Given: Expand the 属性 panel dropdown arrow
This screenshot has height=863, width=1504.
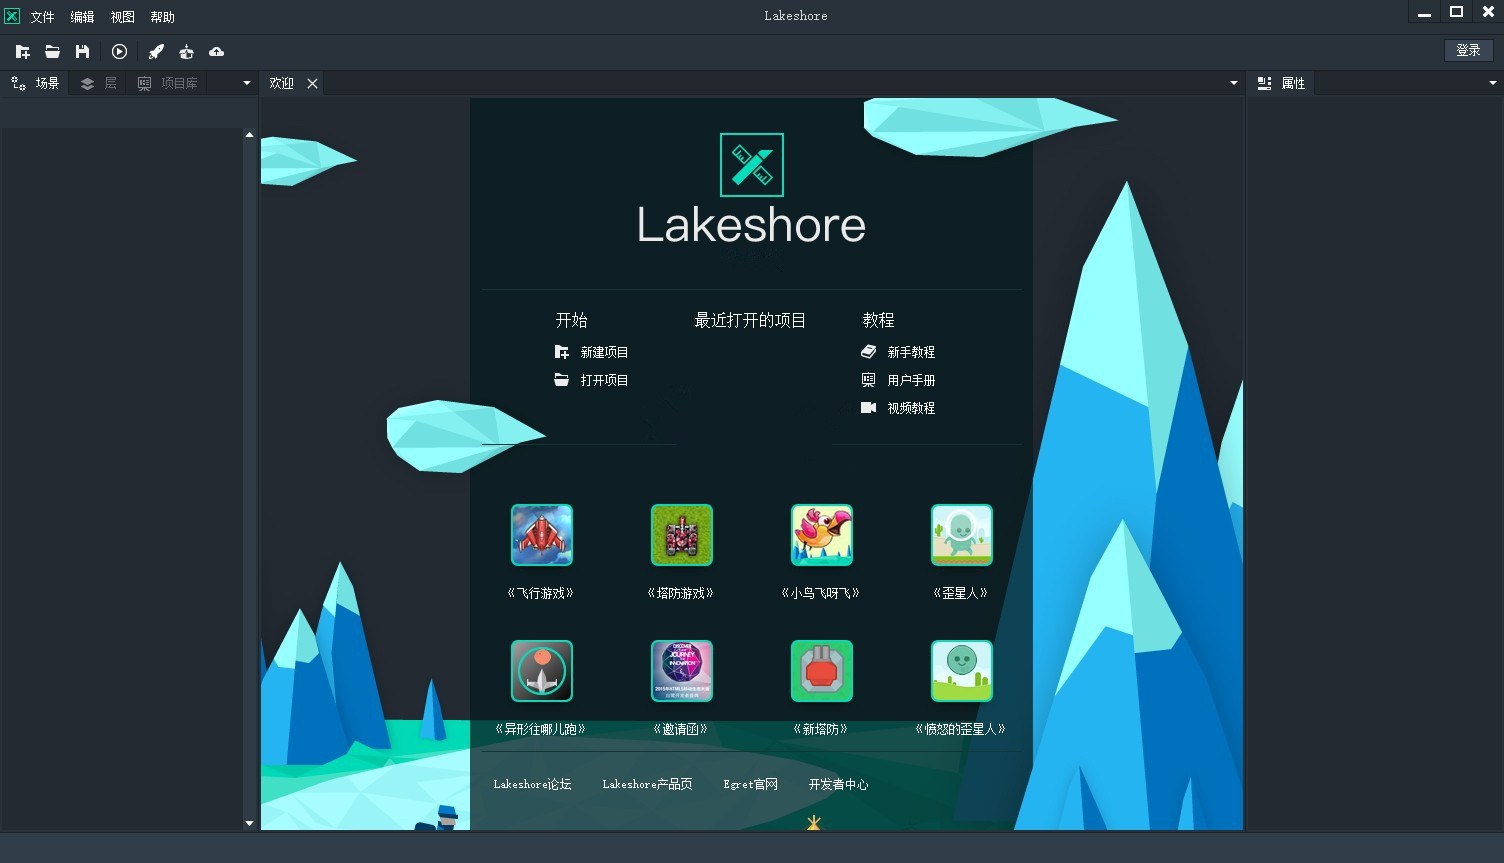Looking at the screenshot, I should [x=1492, y=83].
